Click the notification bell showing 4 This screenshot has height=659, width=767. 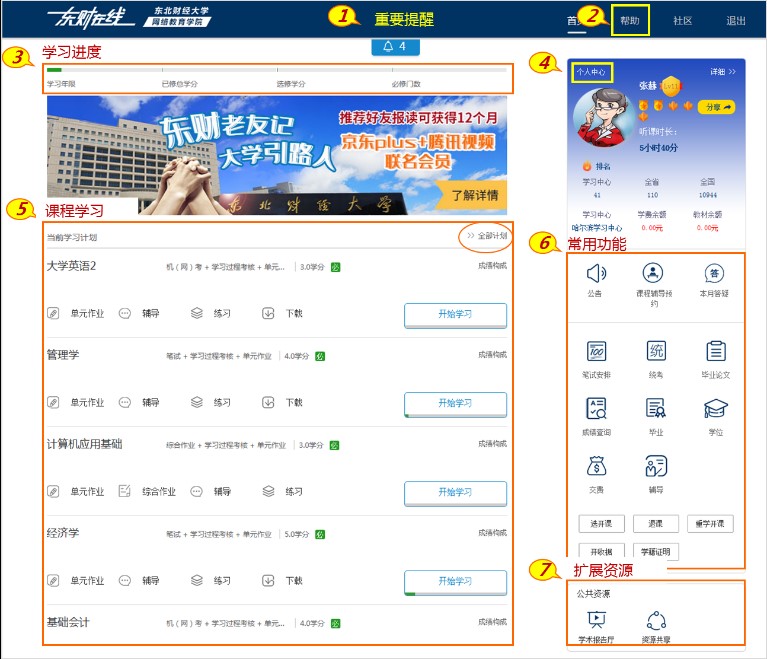coord(395,46)
